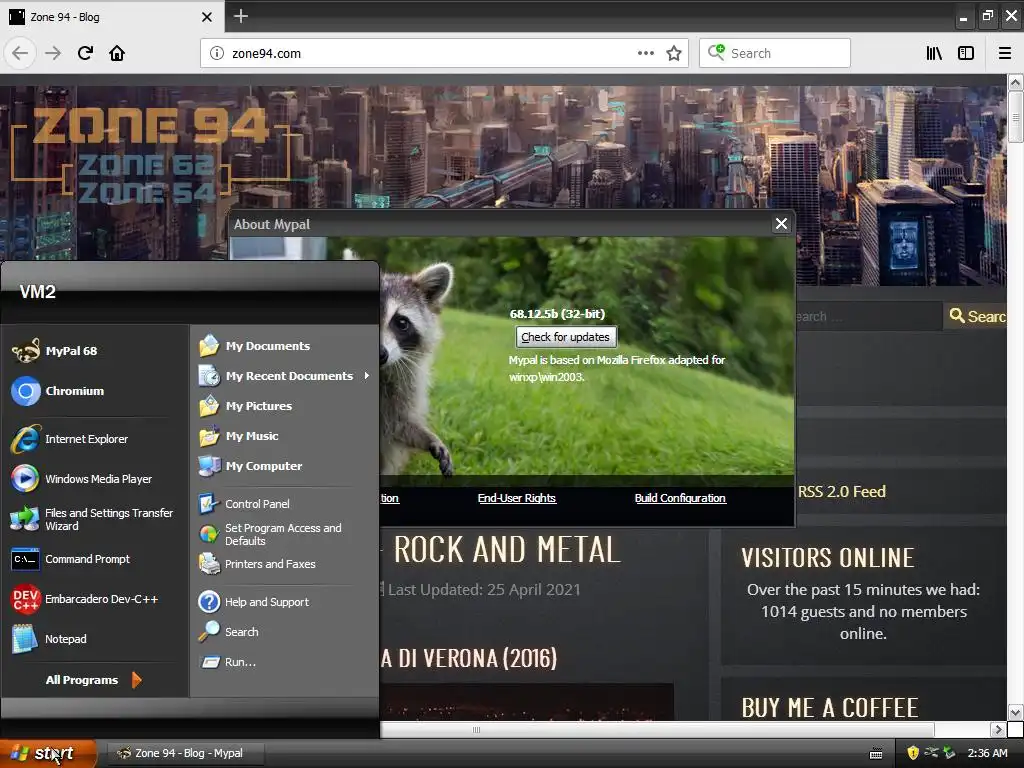Open page actions three-dot menu
This screenshot has width=1024, height=768.
(646, 54)
